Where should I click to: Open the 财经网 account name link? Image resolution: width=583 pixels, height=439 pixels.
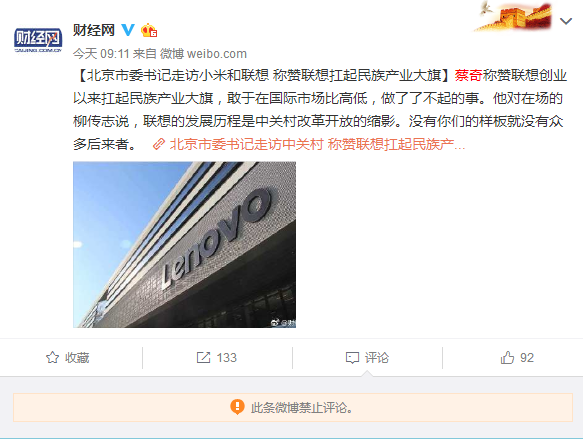point(94,30)
